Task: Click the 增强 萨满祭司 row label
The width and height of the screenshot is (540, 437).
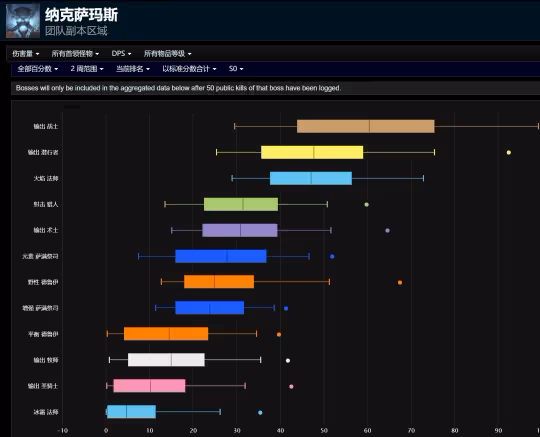Action: [x=40, y=308]
